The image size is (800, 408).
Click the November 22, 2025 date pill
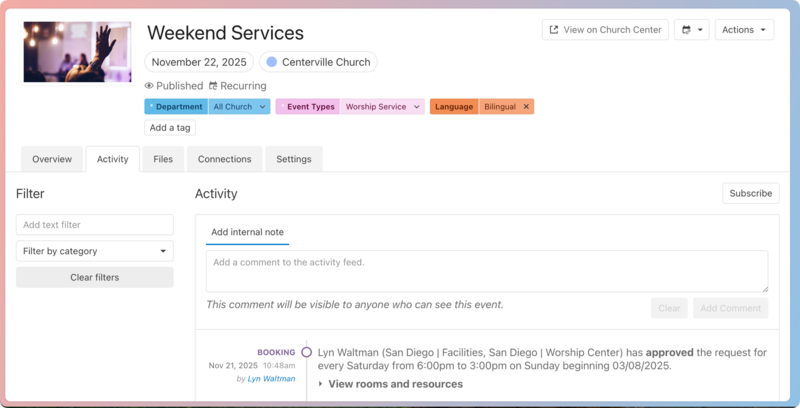pos(199,62)
